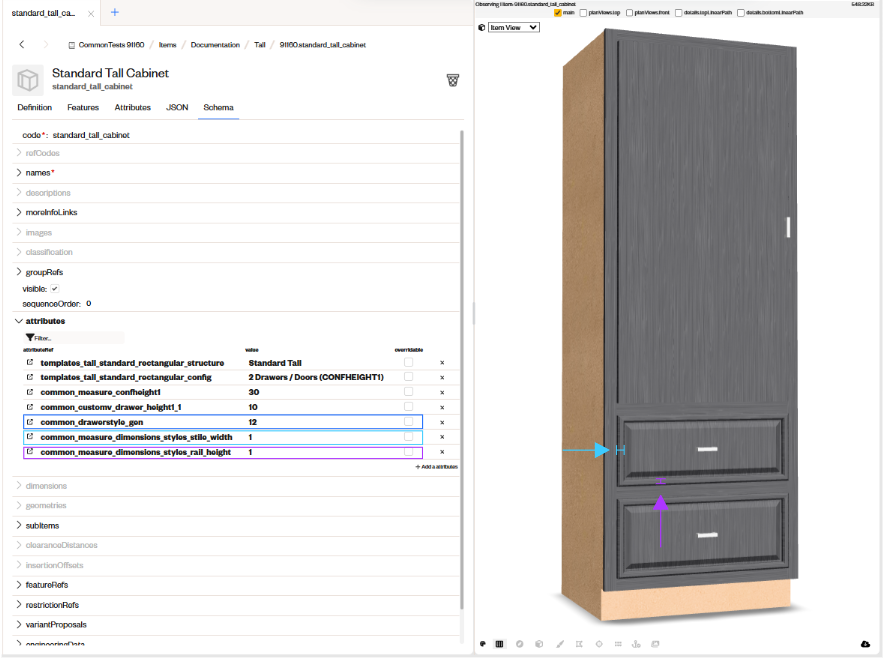This screenshot has height=659, width=885.
Task: Toggle the main view checkbox
Action: click(558, 12)
